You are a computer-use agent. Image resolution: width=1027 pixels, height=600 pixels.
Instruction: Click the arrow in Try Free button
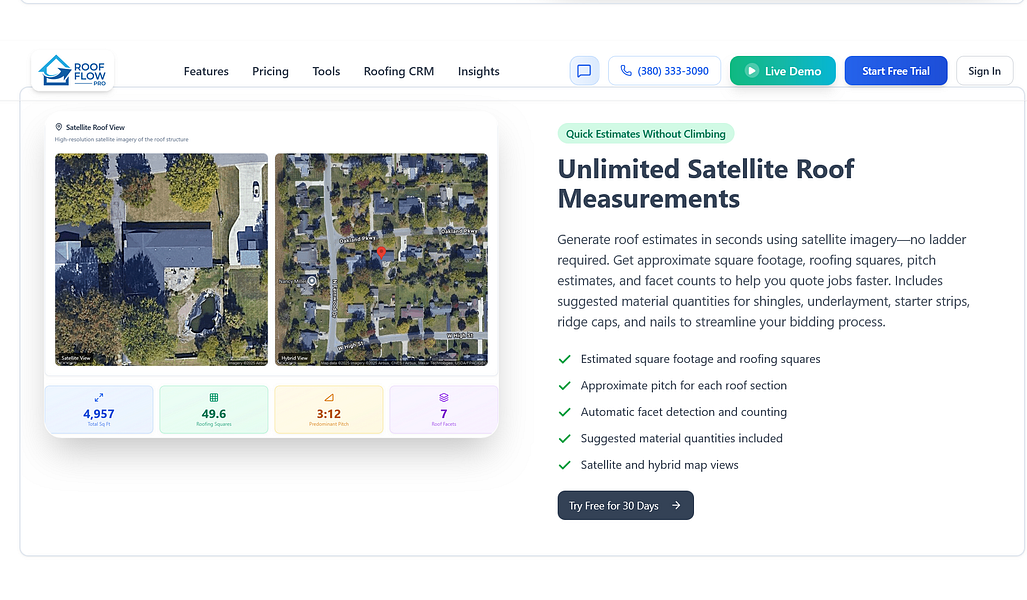tap(676, 506)
